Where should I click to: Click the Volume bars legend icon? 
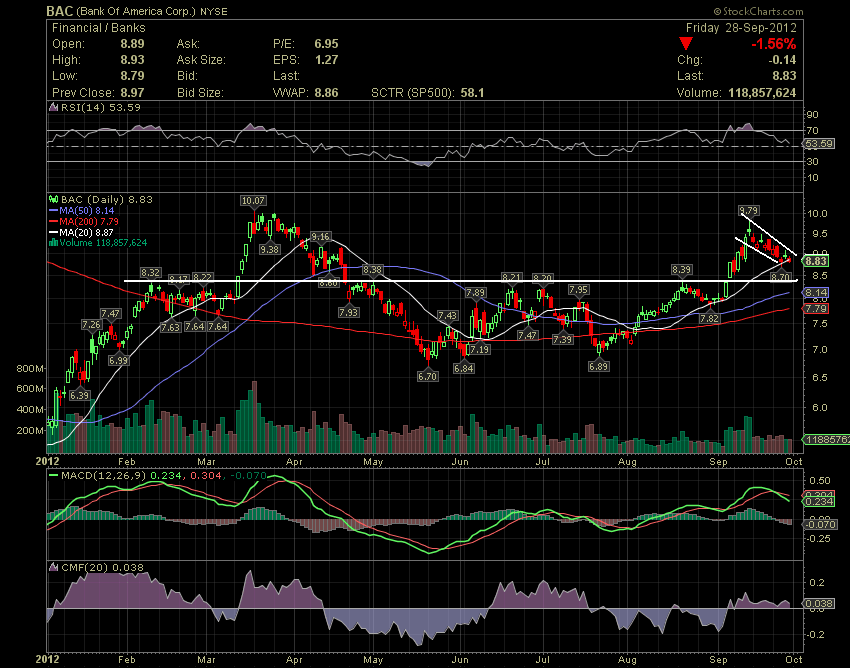coord(53,242)
